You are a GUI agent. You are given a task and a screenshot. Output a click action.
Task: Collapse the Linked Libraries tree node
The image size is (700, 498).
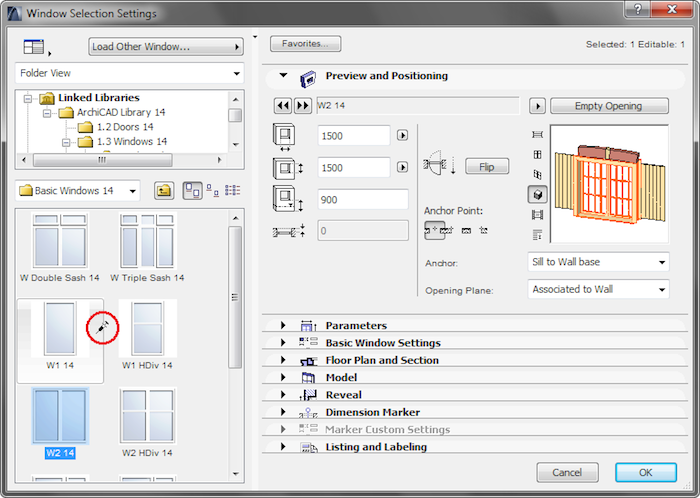point(28,98)
